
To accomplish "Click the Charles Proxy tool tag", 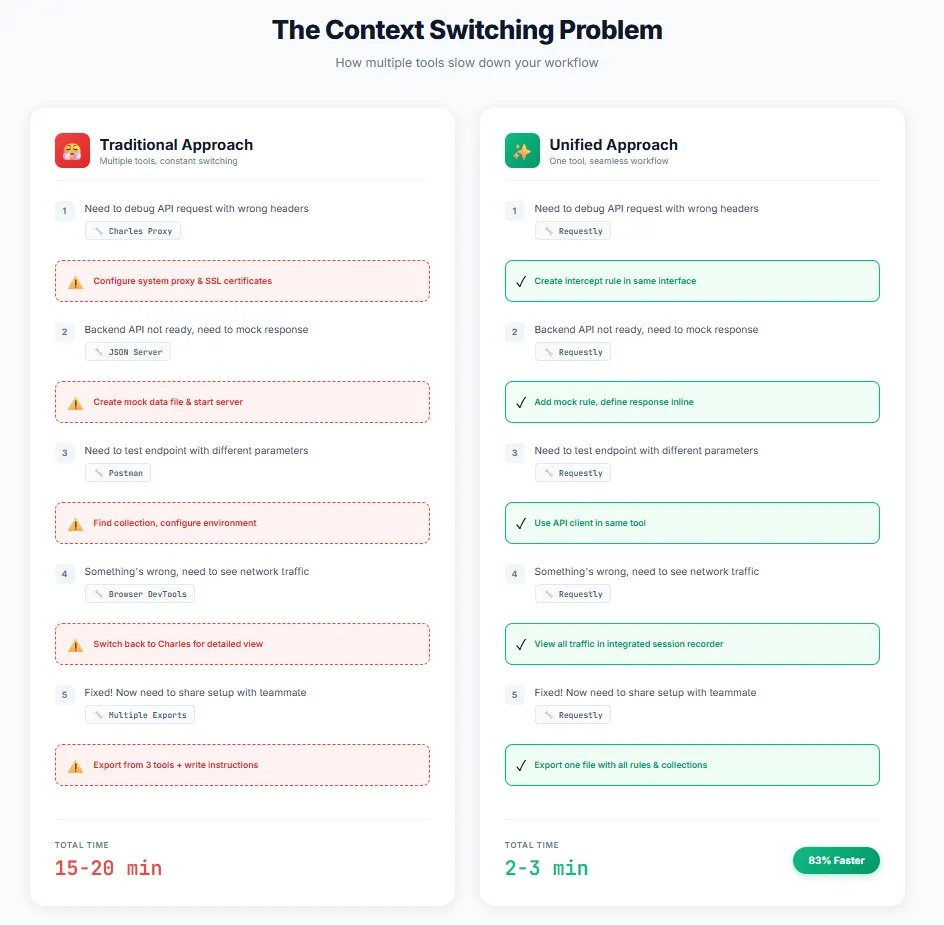I will 133,231.
